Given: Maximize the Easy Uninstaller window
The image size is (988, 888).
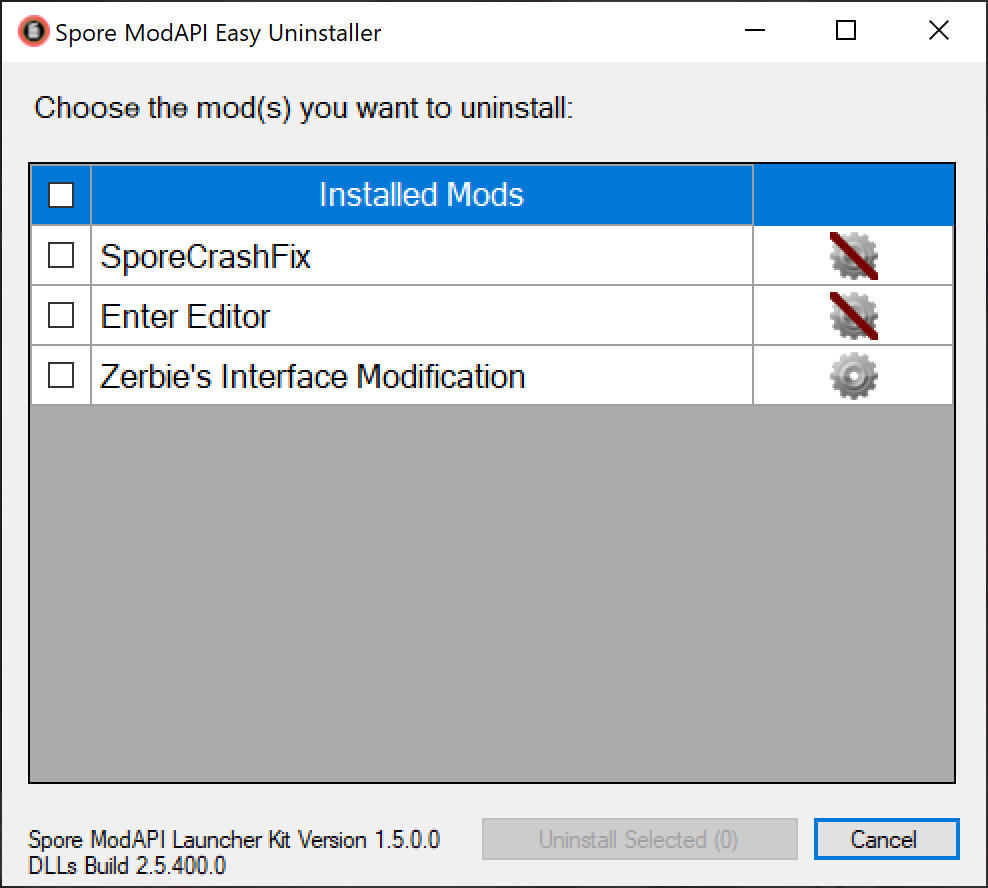Looking at the screenshot, I should click(846, 30).
